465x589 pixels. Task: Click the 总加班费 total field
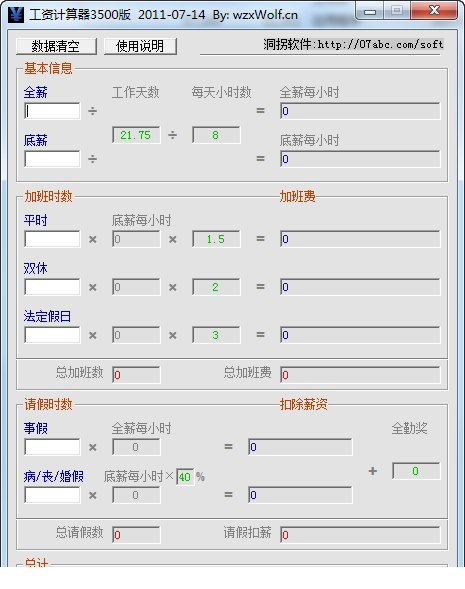(x=360, y=375)
